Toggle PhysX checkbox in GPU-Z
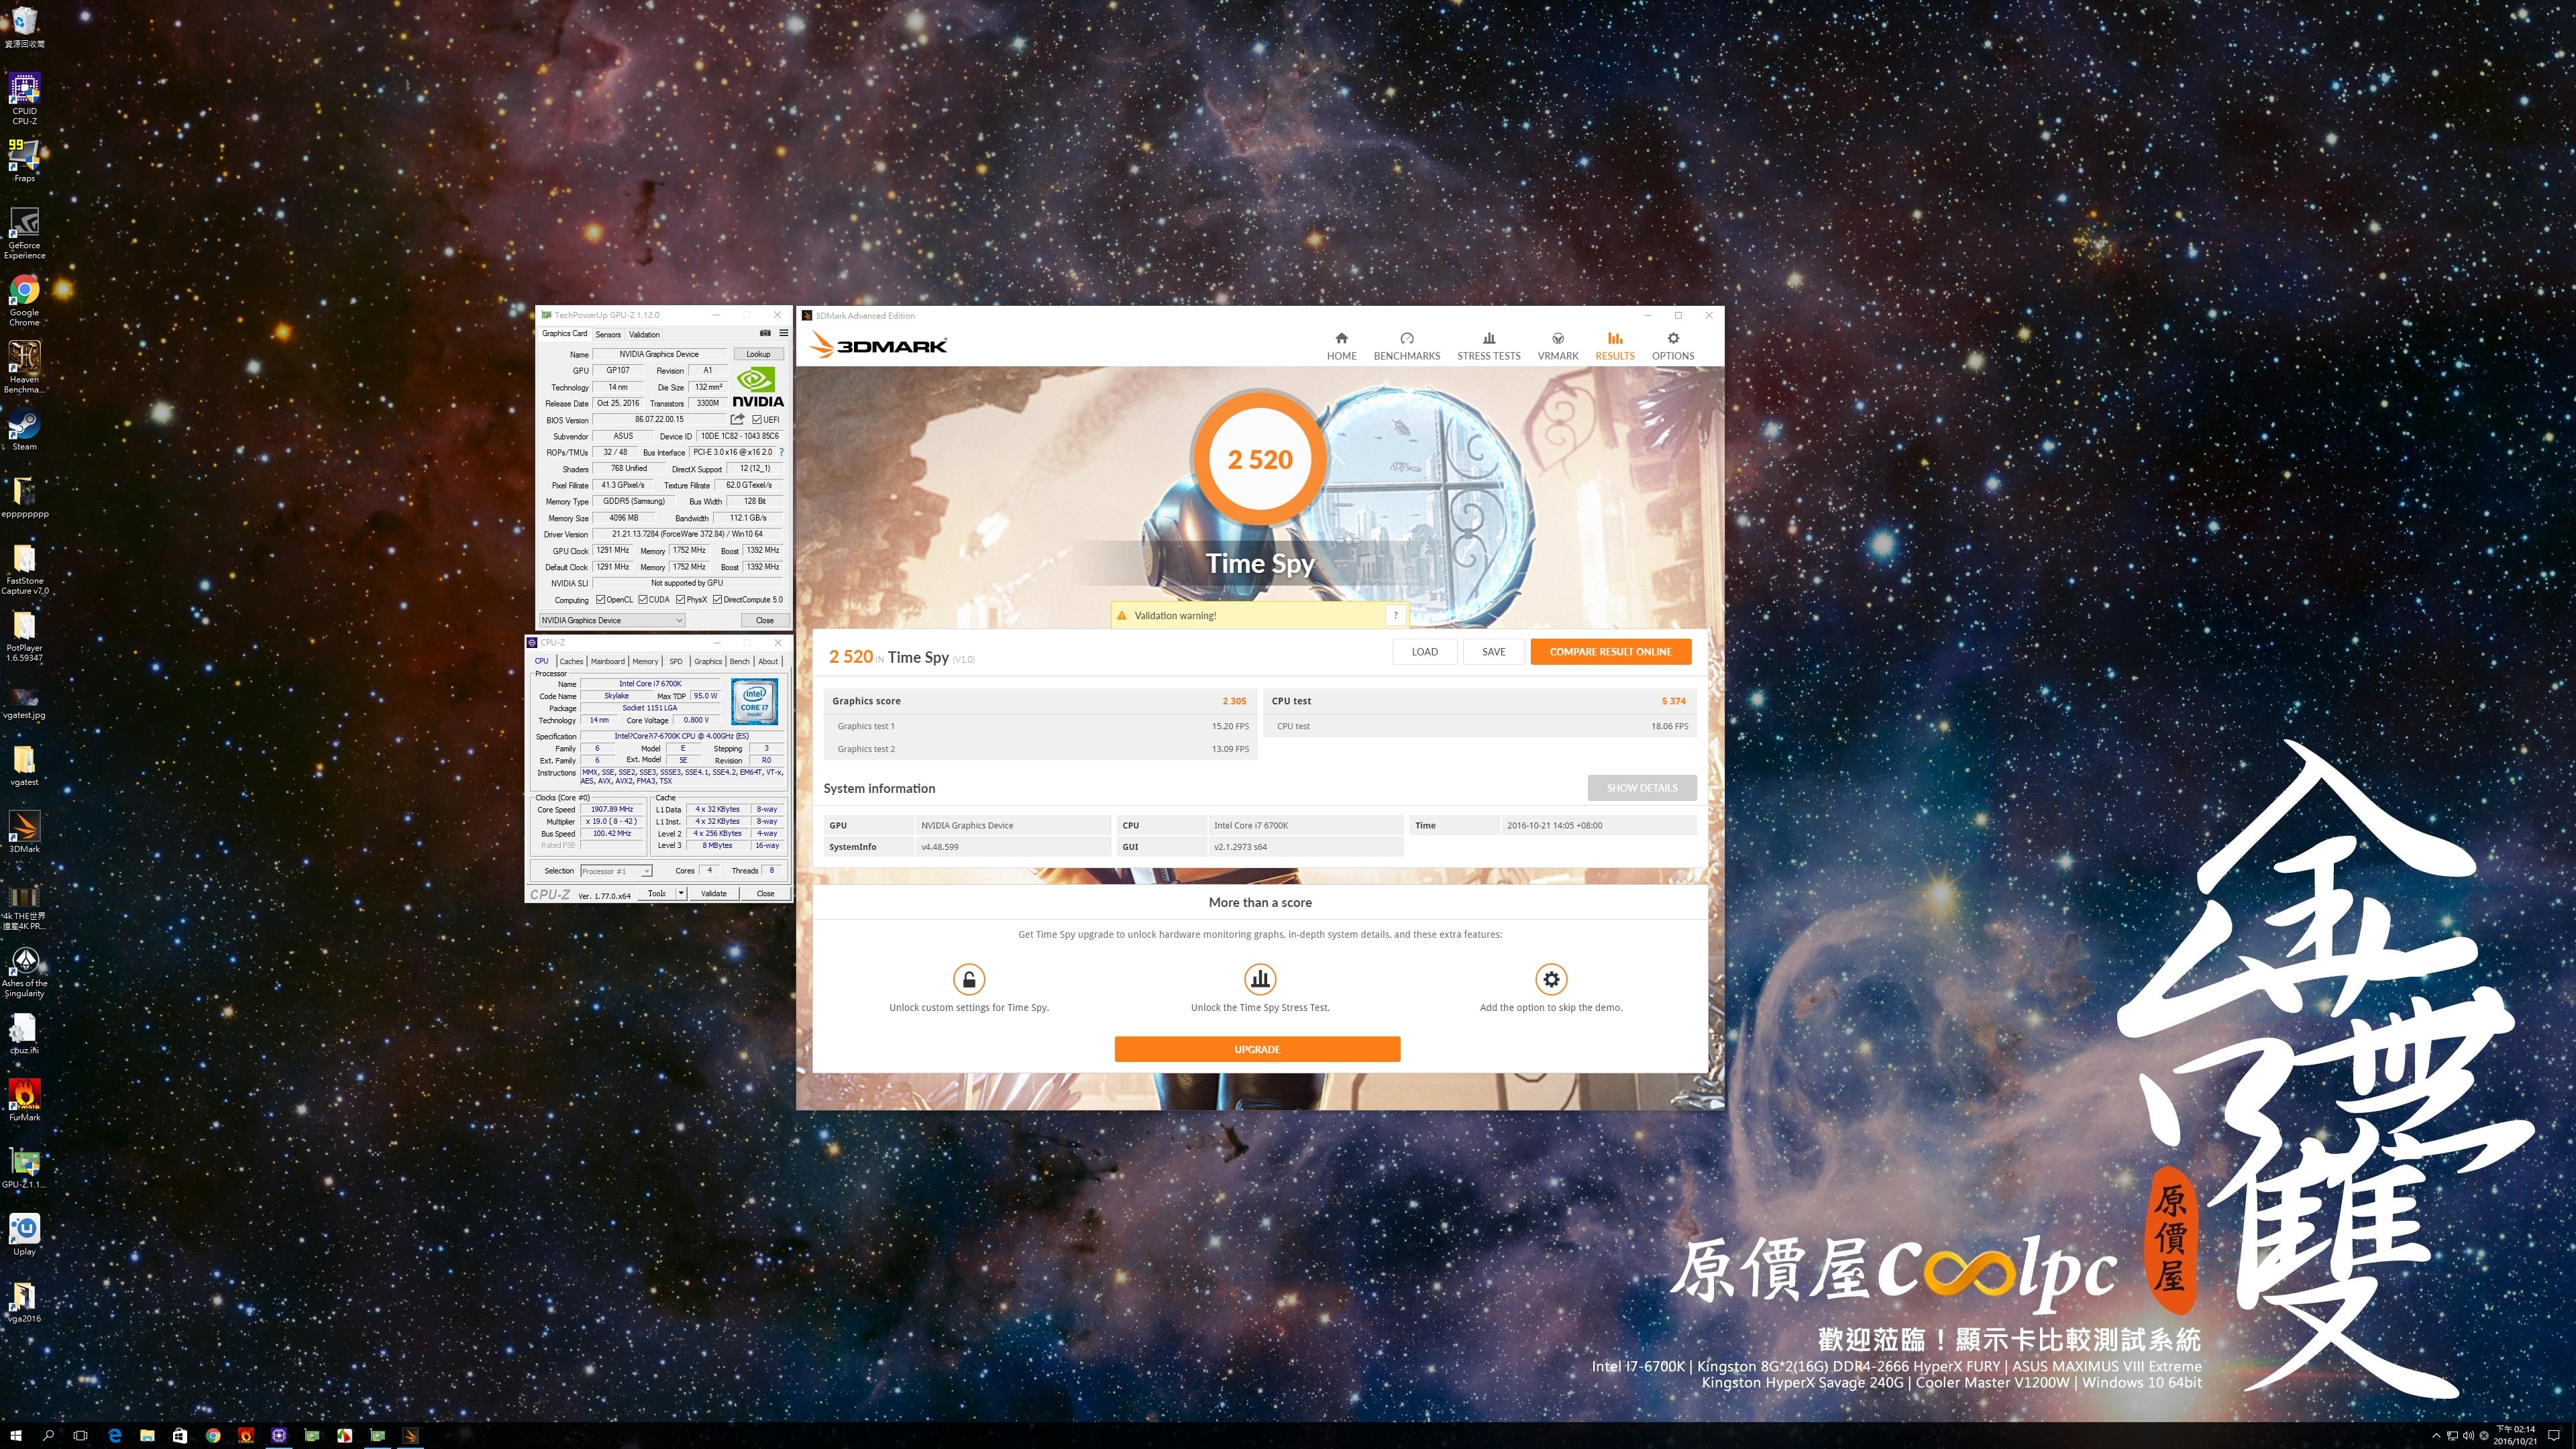The width and height of the screenshot is (2576, 1449). 680,600
